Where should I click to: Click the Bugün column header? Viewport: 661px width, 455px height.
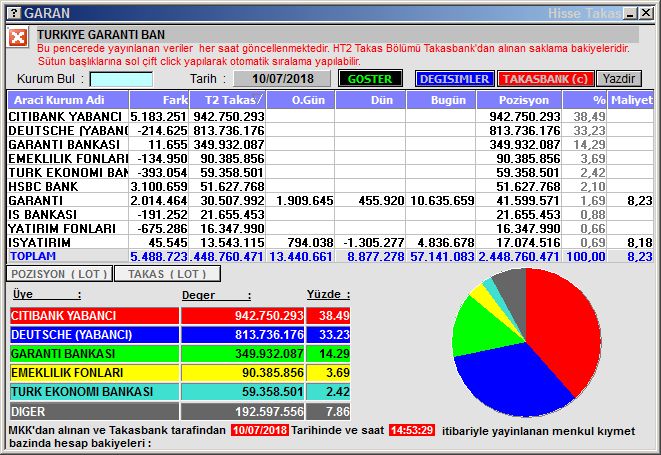click(x=441, y=100)
